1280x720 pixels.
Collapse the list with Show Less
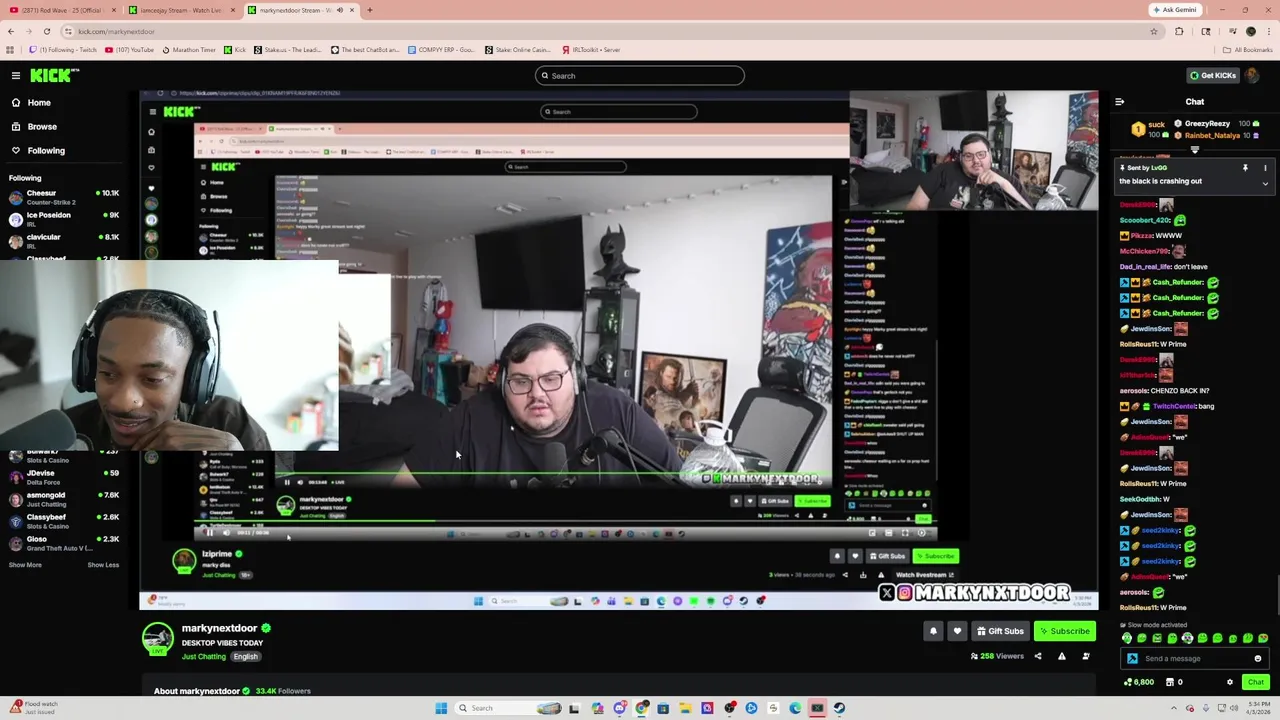click(103, 565)
